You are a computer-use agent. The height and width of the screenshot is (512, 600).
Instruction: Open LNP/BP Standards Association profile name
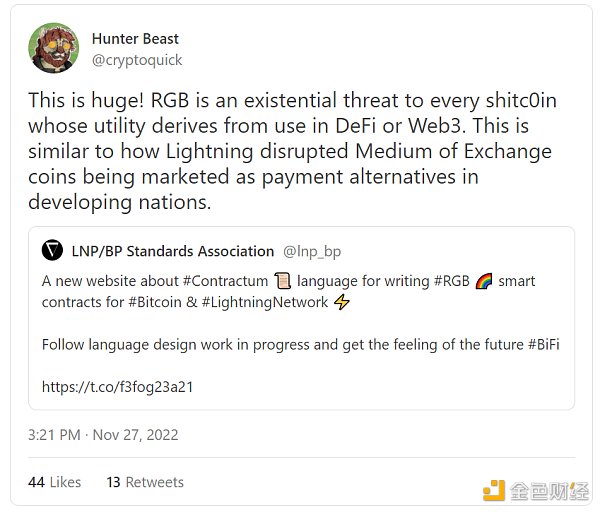click(172, 251)
